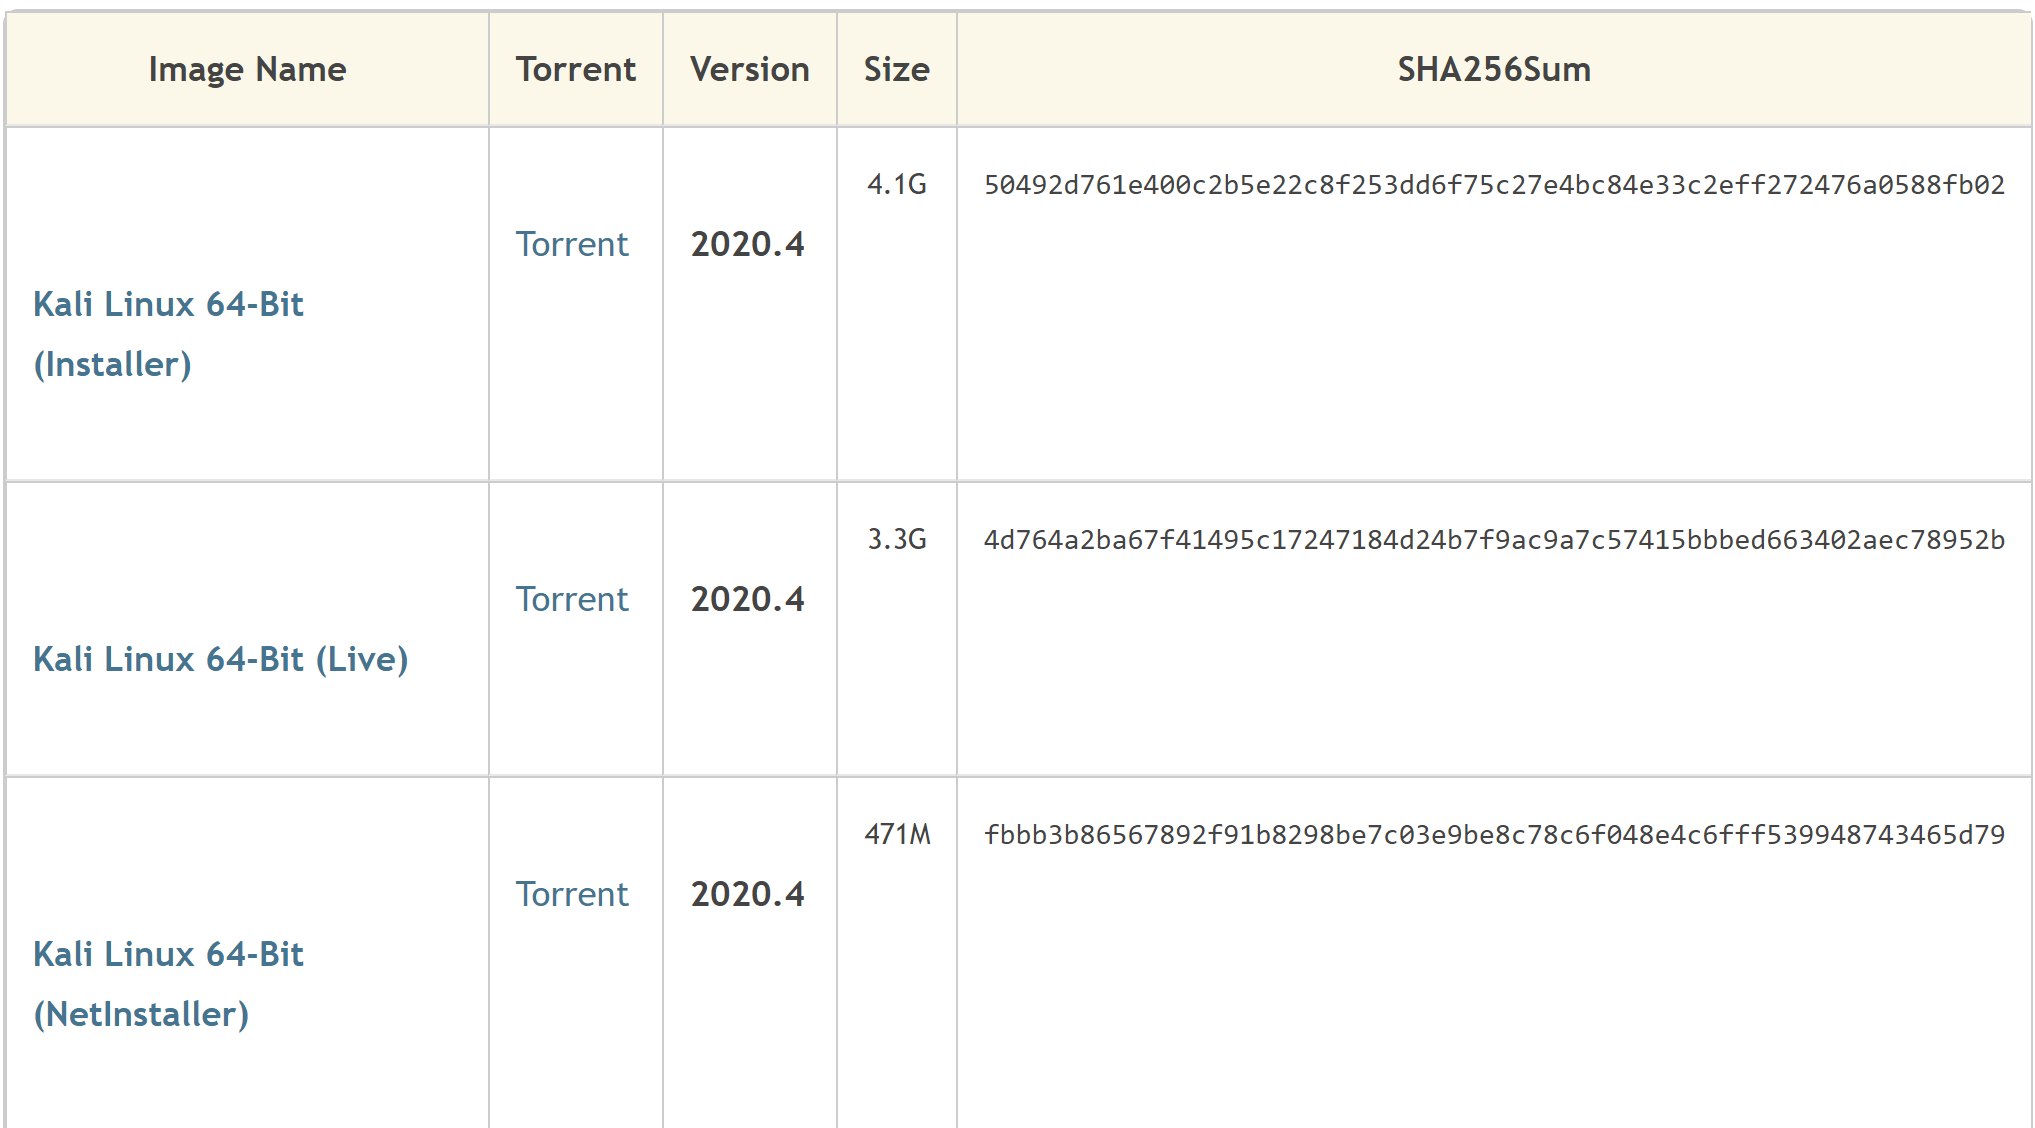This screenshot has height=1128, width=2035.
Task: Click the Installer SHA256 hash starting 50492d76
Action: [x=1494, y=185]
